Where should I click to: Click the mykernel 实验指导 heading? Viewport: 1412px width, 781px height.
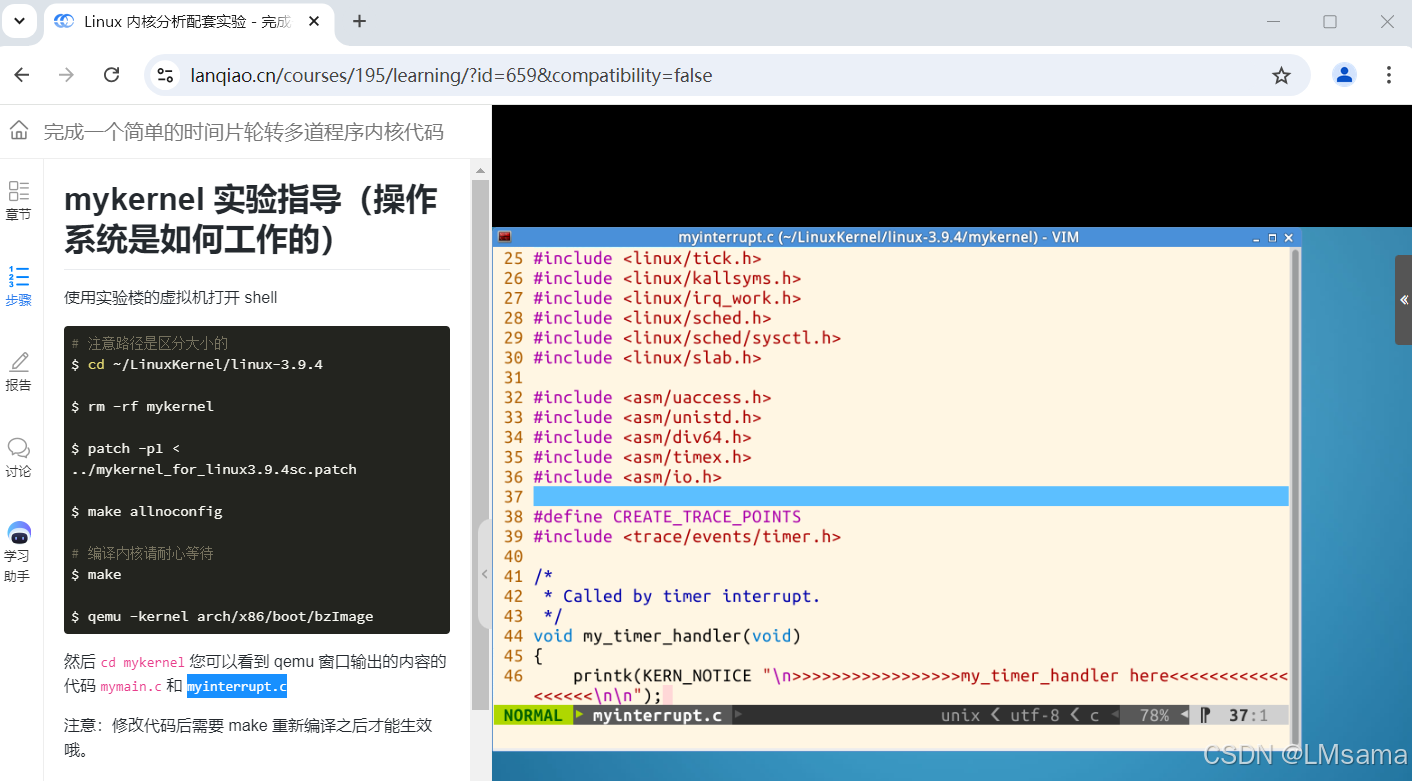point(251,219)
